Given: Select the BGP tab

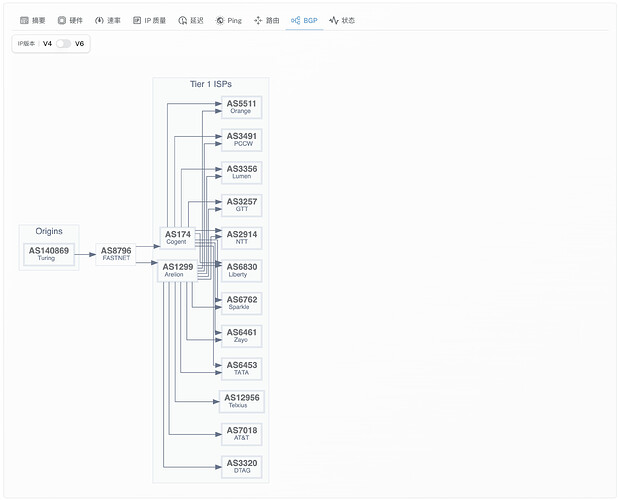Looking at the screenshot, I should click(x=304, y=20).
